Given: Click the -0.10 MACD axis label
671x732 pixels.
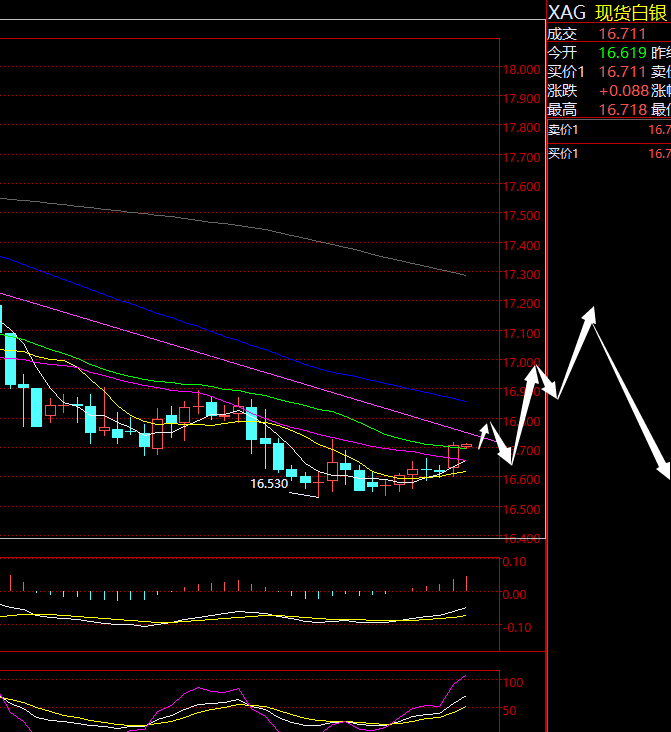Looking at the screenshot, I should coord(517,628).
